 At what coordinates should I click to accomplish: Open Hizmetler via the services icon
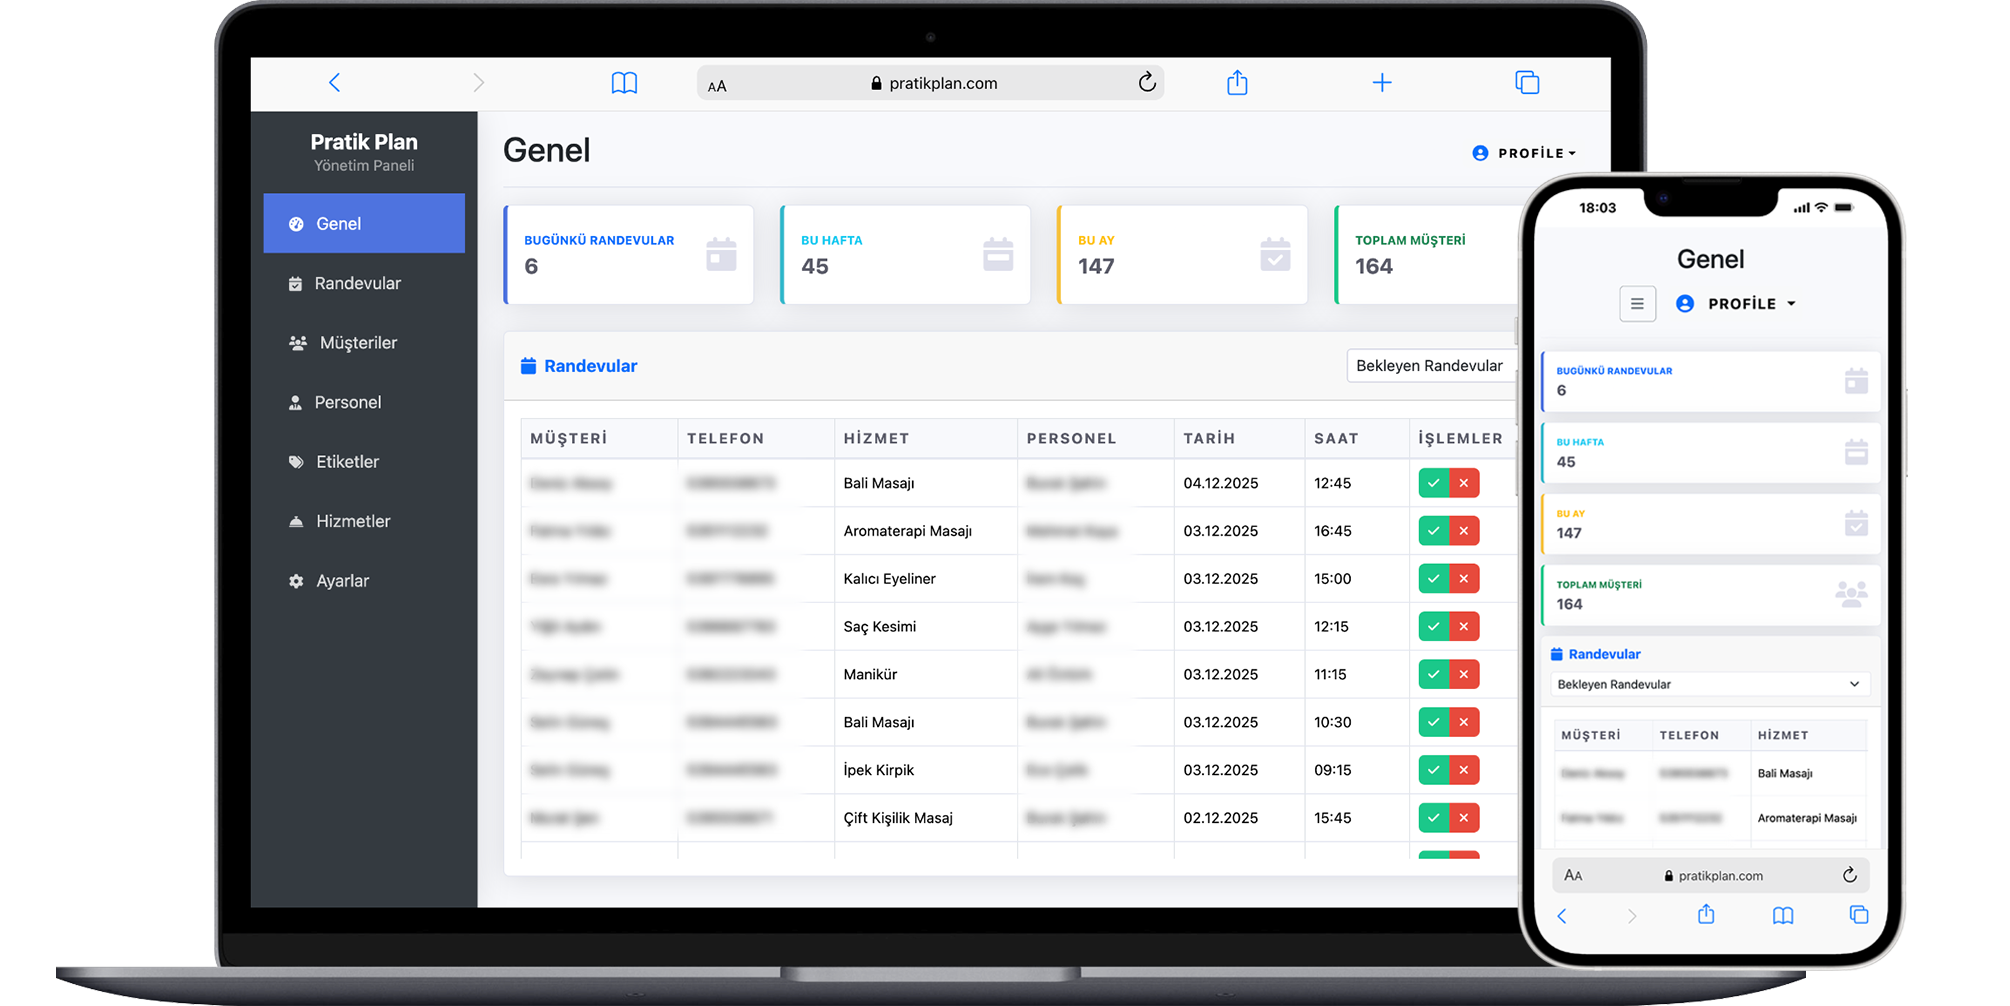(295, 520)
